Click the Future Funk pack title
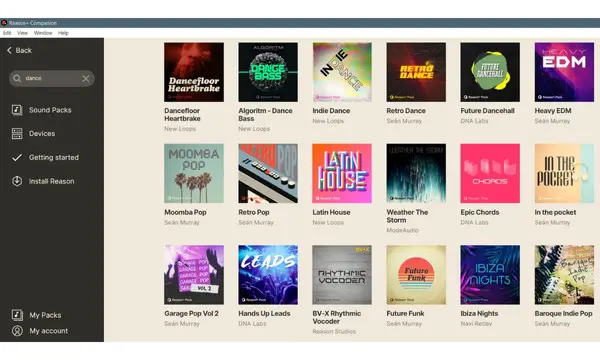Screen dimensions: 600x360 pyautogui.click(x=405, y=313)
